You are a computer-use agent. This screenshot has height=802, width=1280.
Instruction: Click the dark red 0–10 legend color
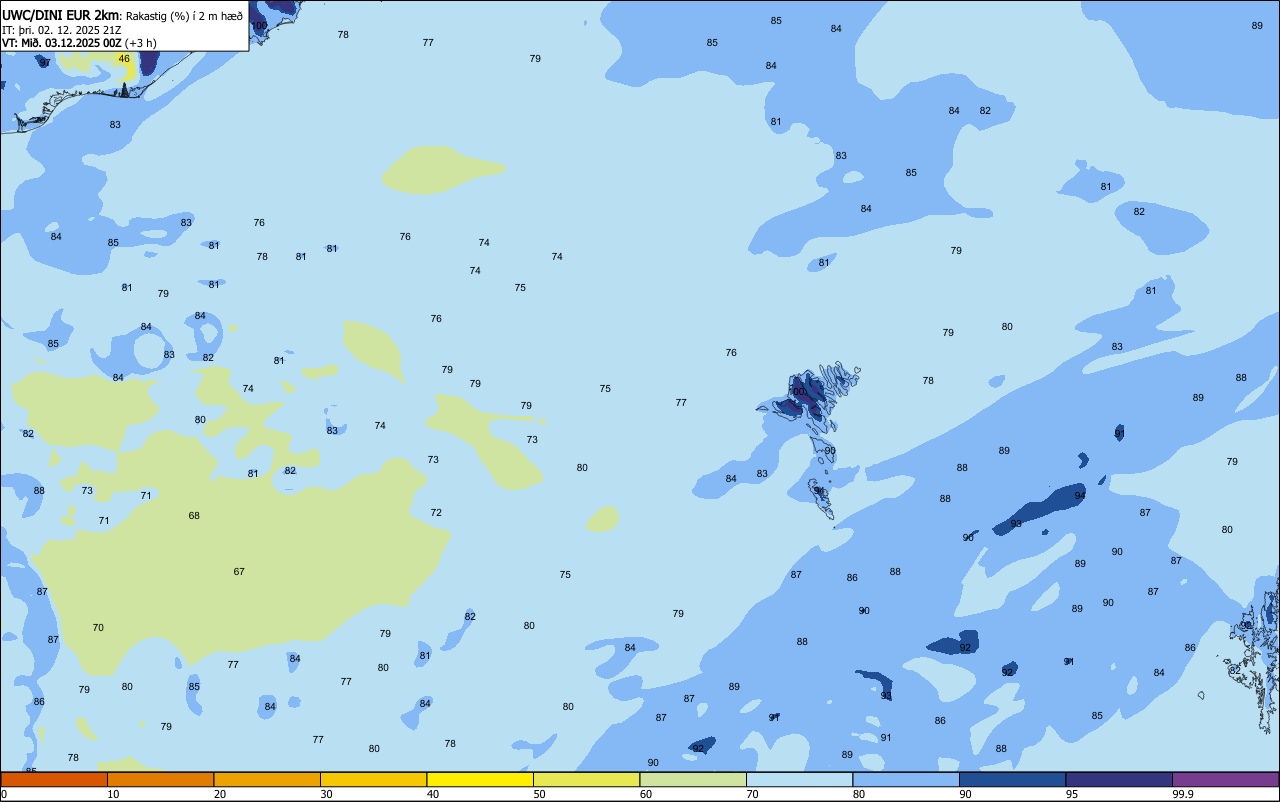coord(54,779)
